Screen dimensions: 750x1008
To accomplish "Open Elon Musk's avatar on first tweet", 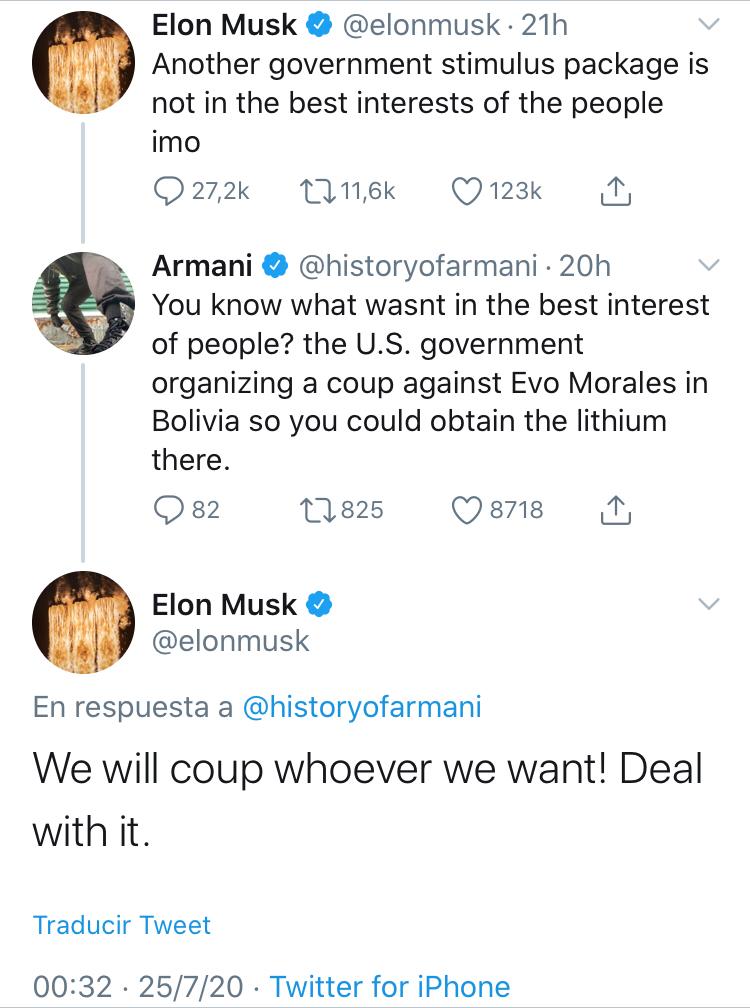I will [83, 63].
